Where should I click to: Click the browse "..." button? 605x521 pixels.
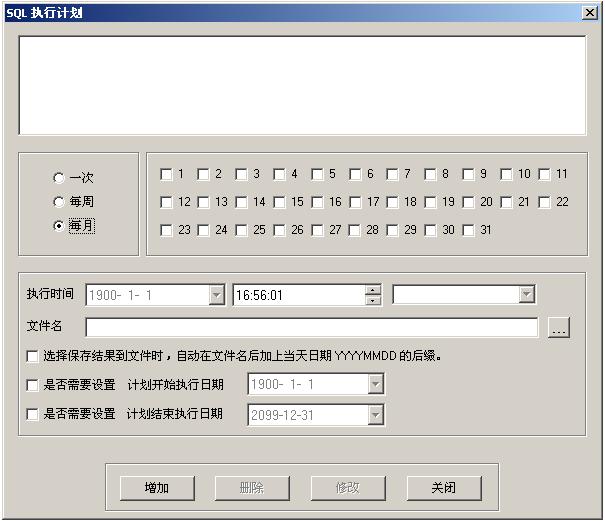click(559, 328)
